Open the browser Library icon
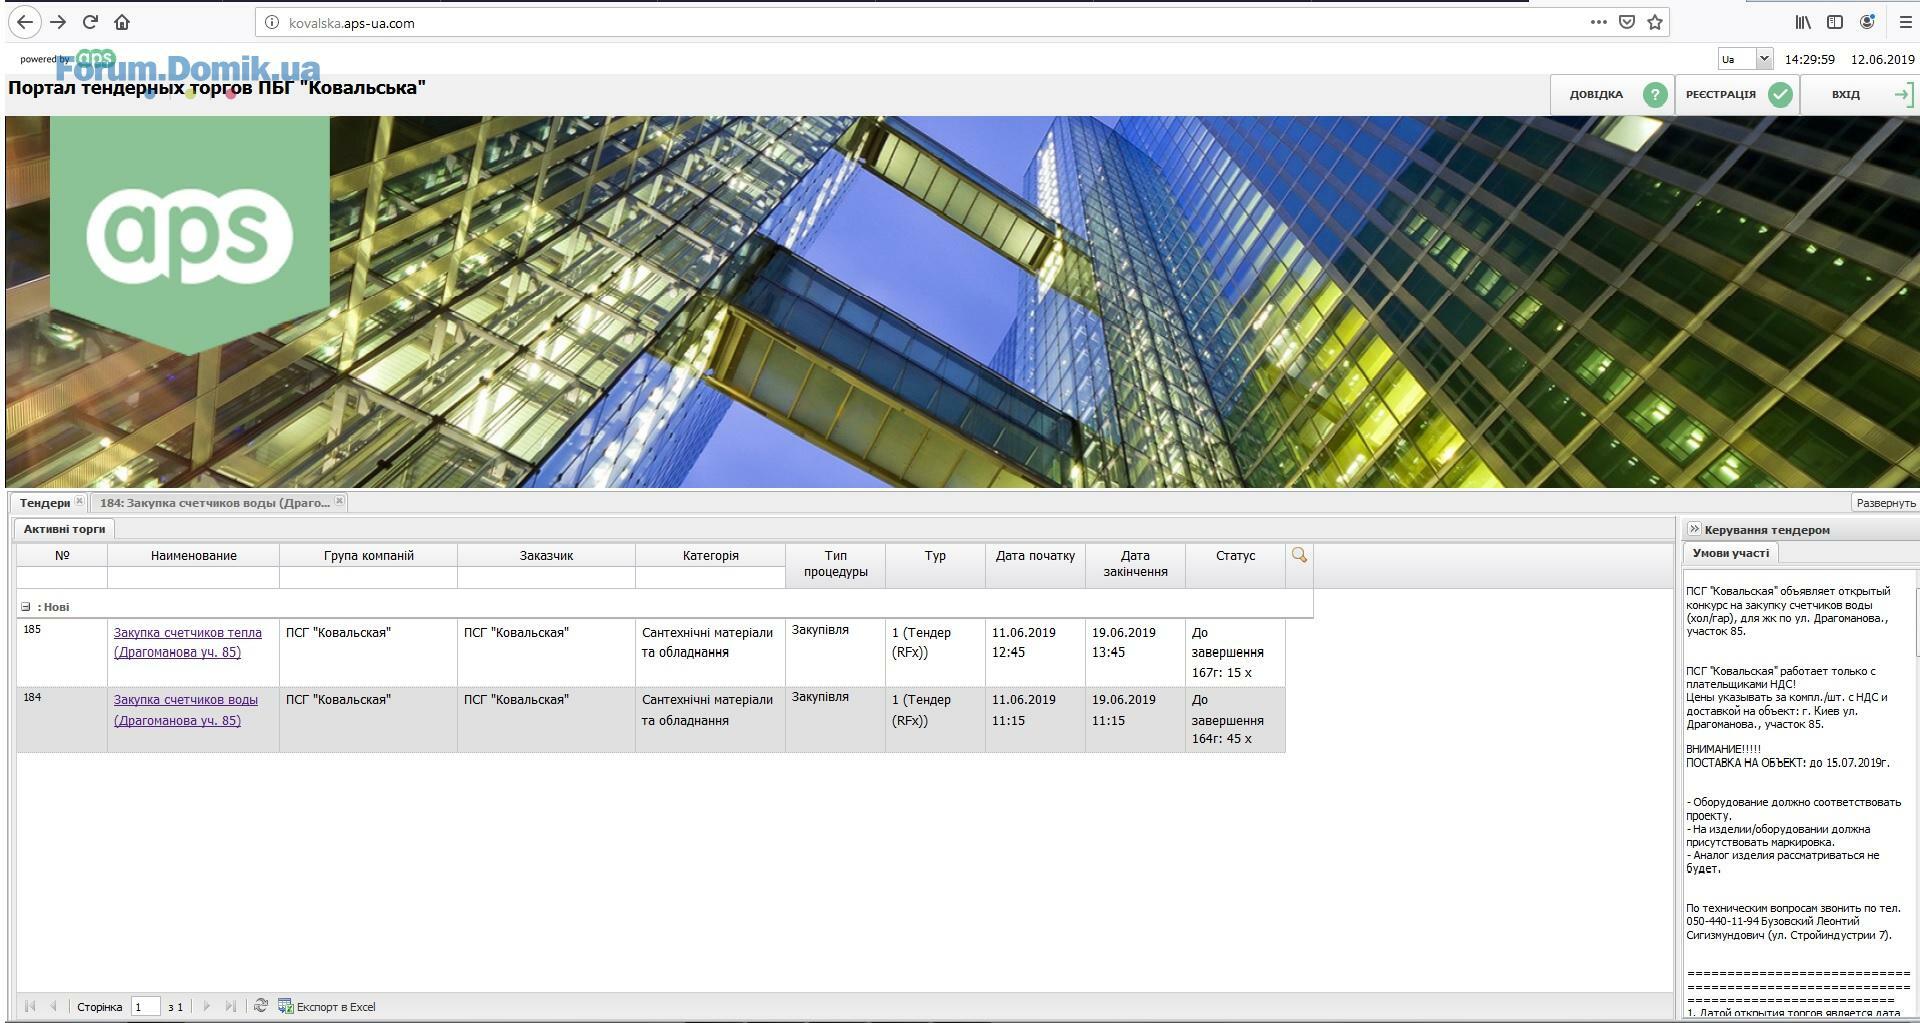The width and height of the screenshot is (1920, 1023). (x=1803, y=22)
